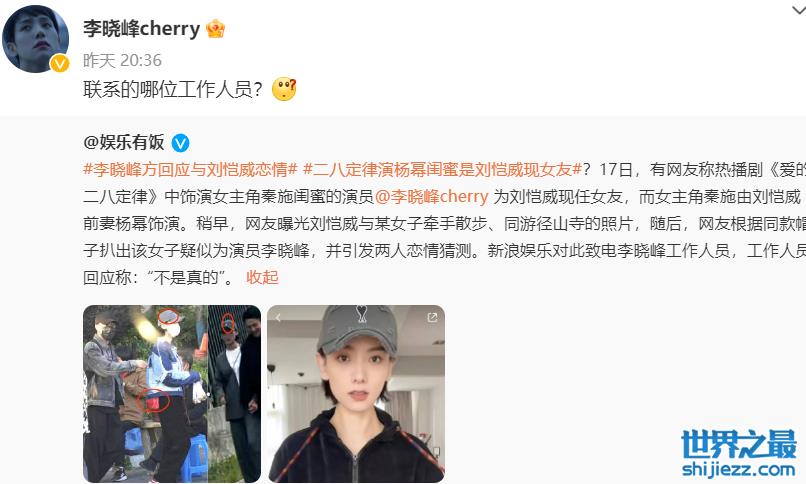Click the heart logo on the gray cap

(362, 314)
